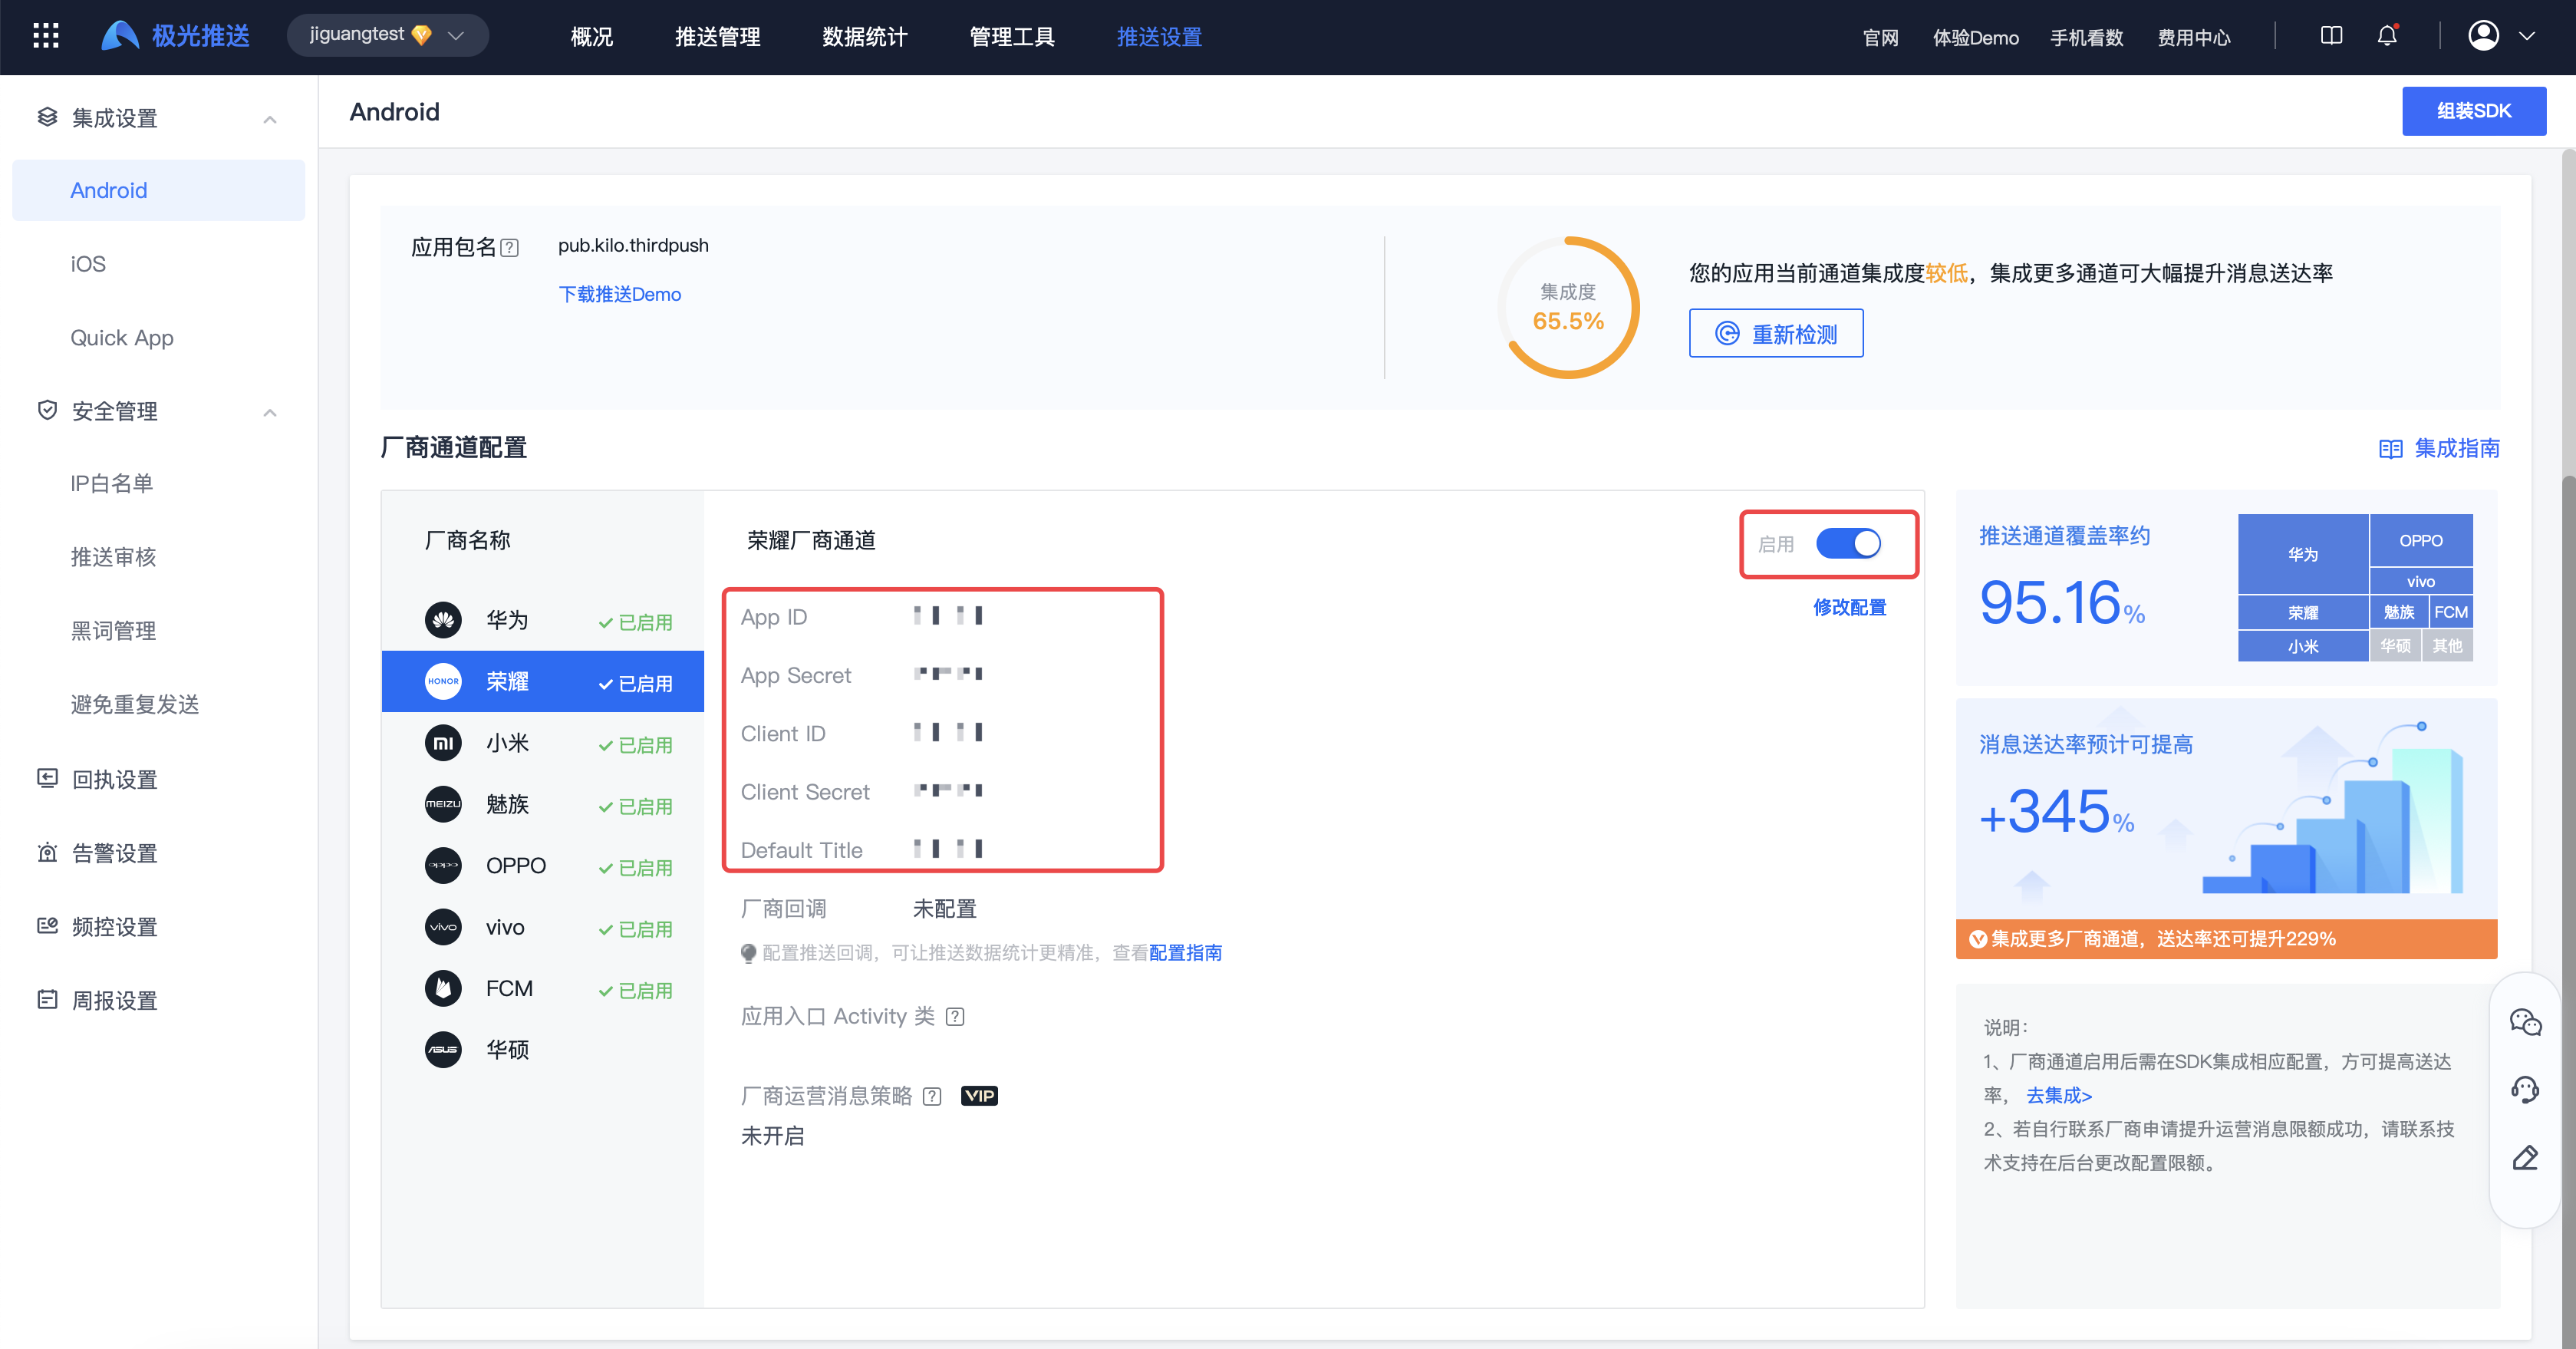Open the 数据统计 menu

point(865,37)
